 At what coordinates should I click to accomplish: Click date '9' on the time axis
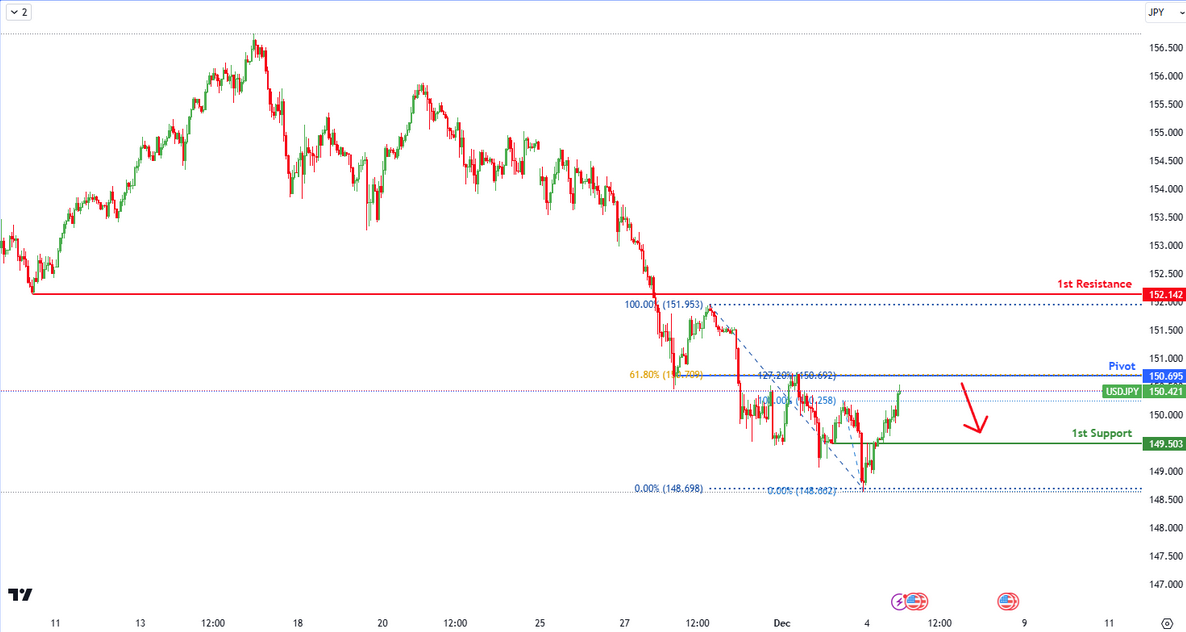[1024, 624]
